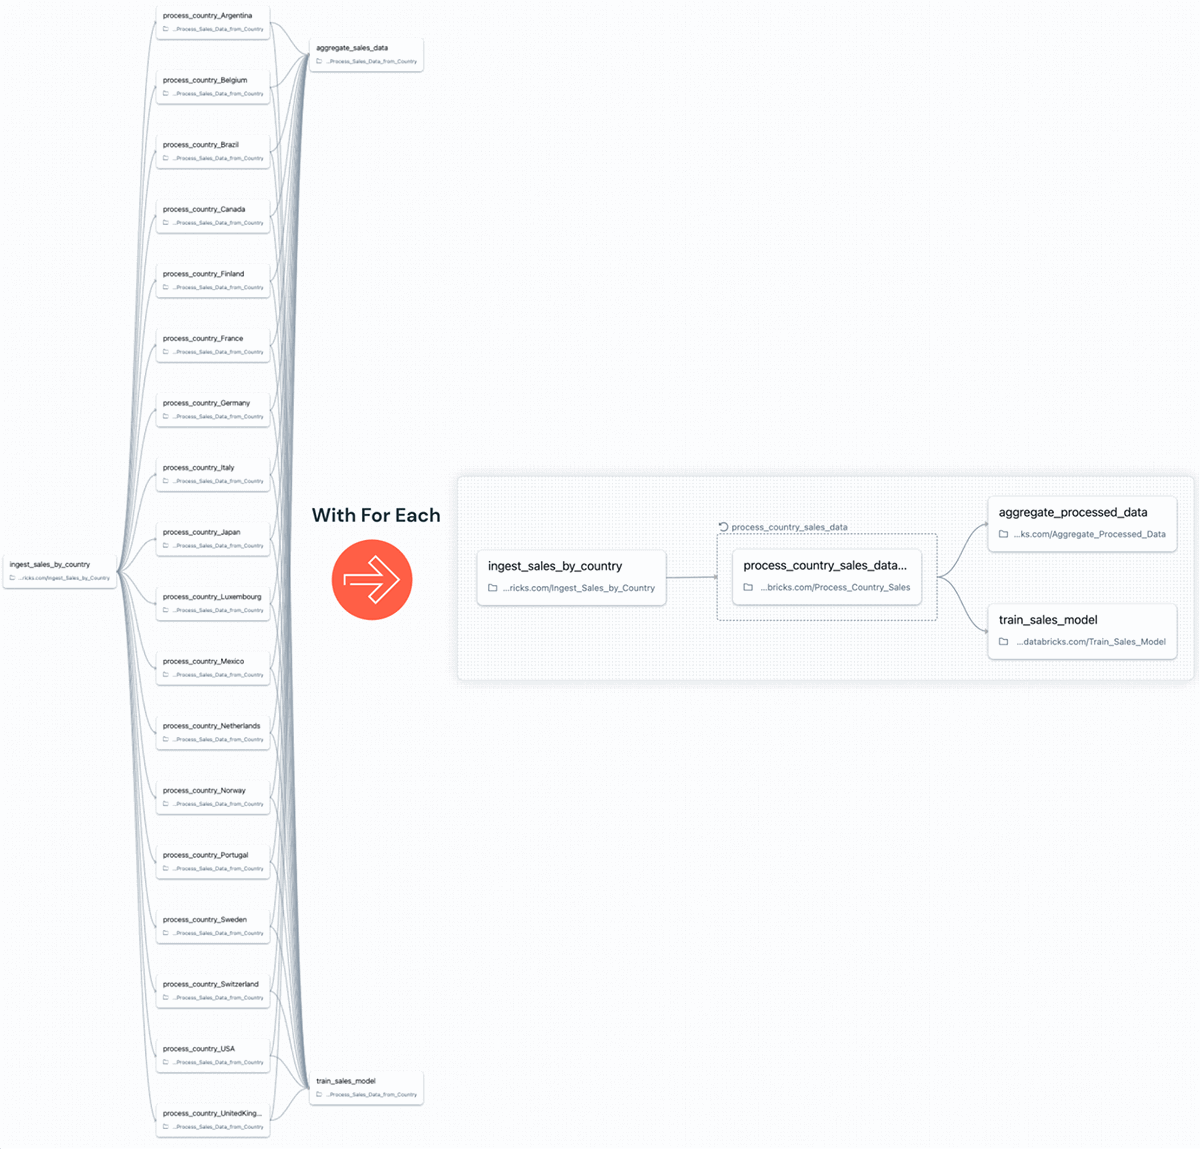Open the Aggregate_Processed_Data notebook path link
This screenshot has width=1200, height=1149.
click(x=1091, y=534)
